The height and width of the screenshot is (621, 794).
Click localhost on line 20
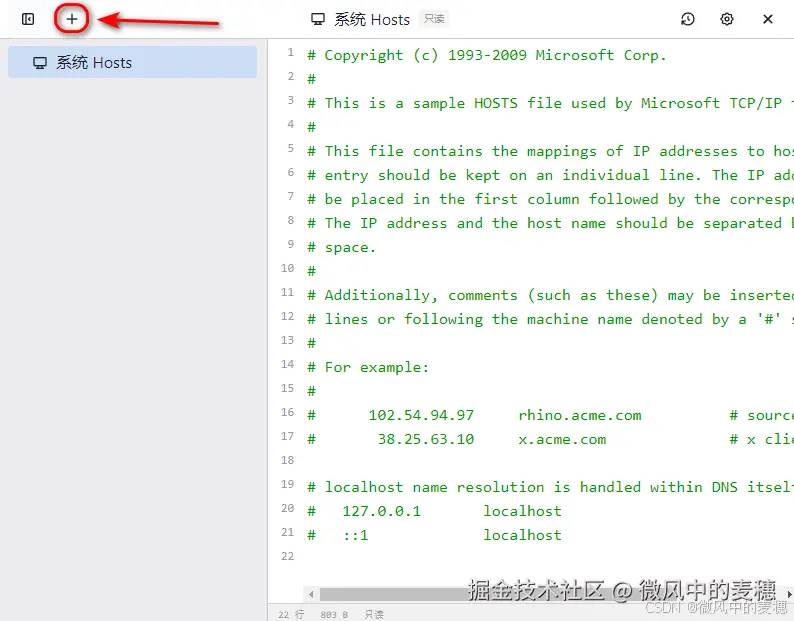pos(522,511)
